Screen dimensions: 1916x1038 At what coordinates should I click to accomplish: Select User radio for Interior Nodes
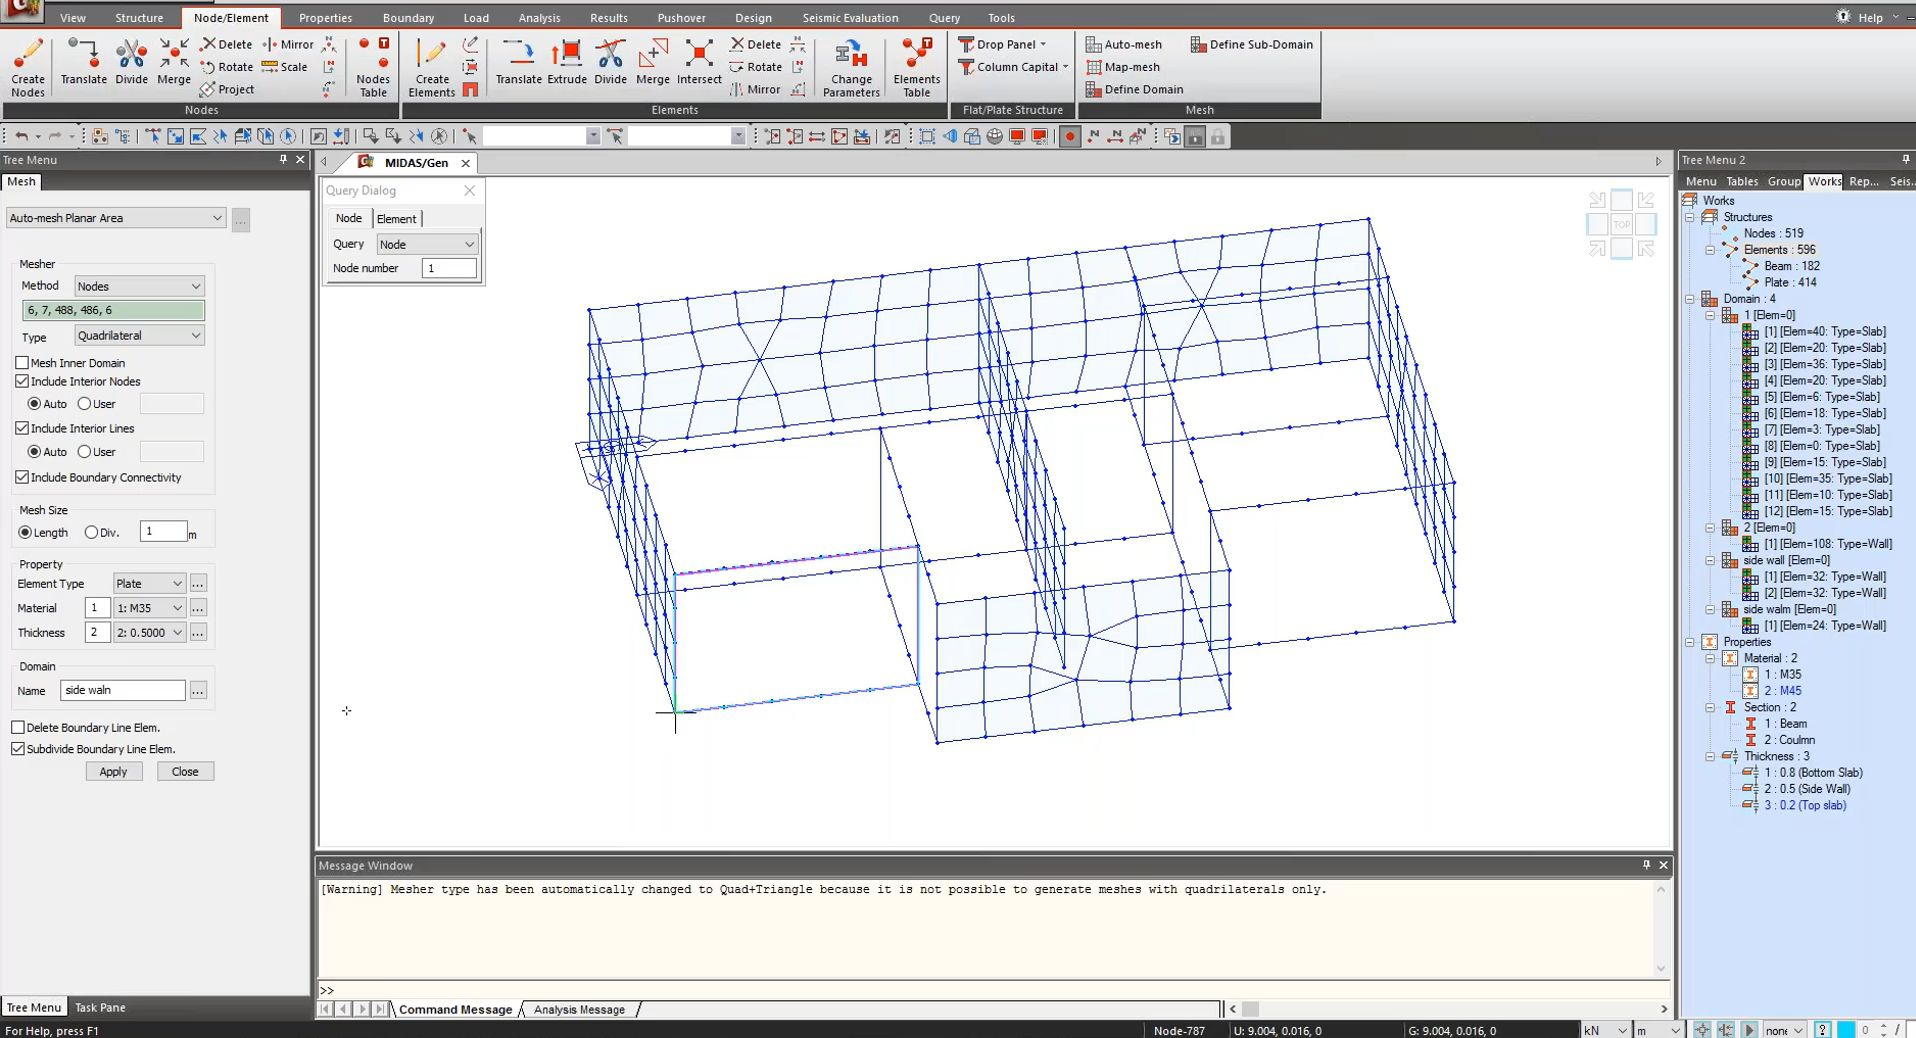84,404
